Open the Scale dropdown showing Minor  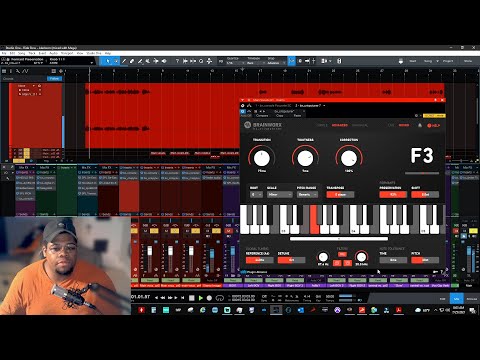pyautogui.click(x=279, y=194)
